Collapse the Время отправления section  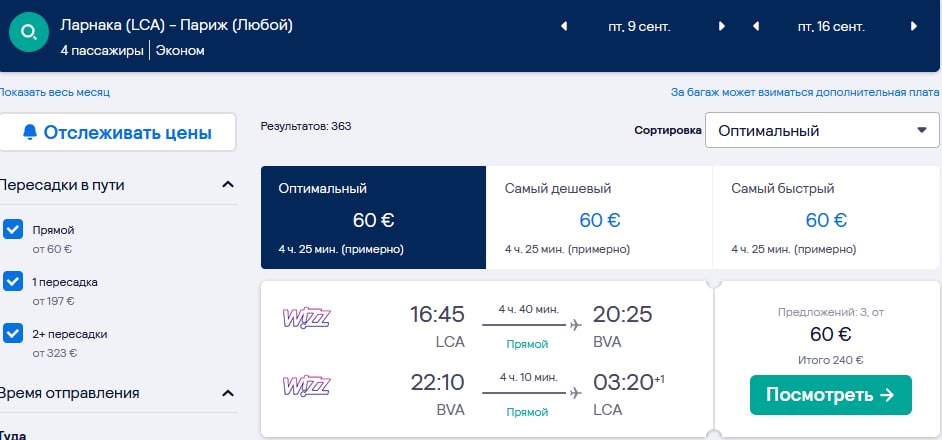pyautogui.click(x=228, y=393)
